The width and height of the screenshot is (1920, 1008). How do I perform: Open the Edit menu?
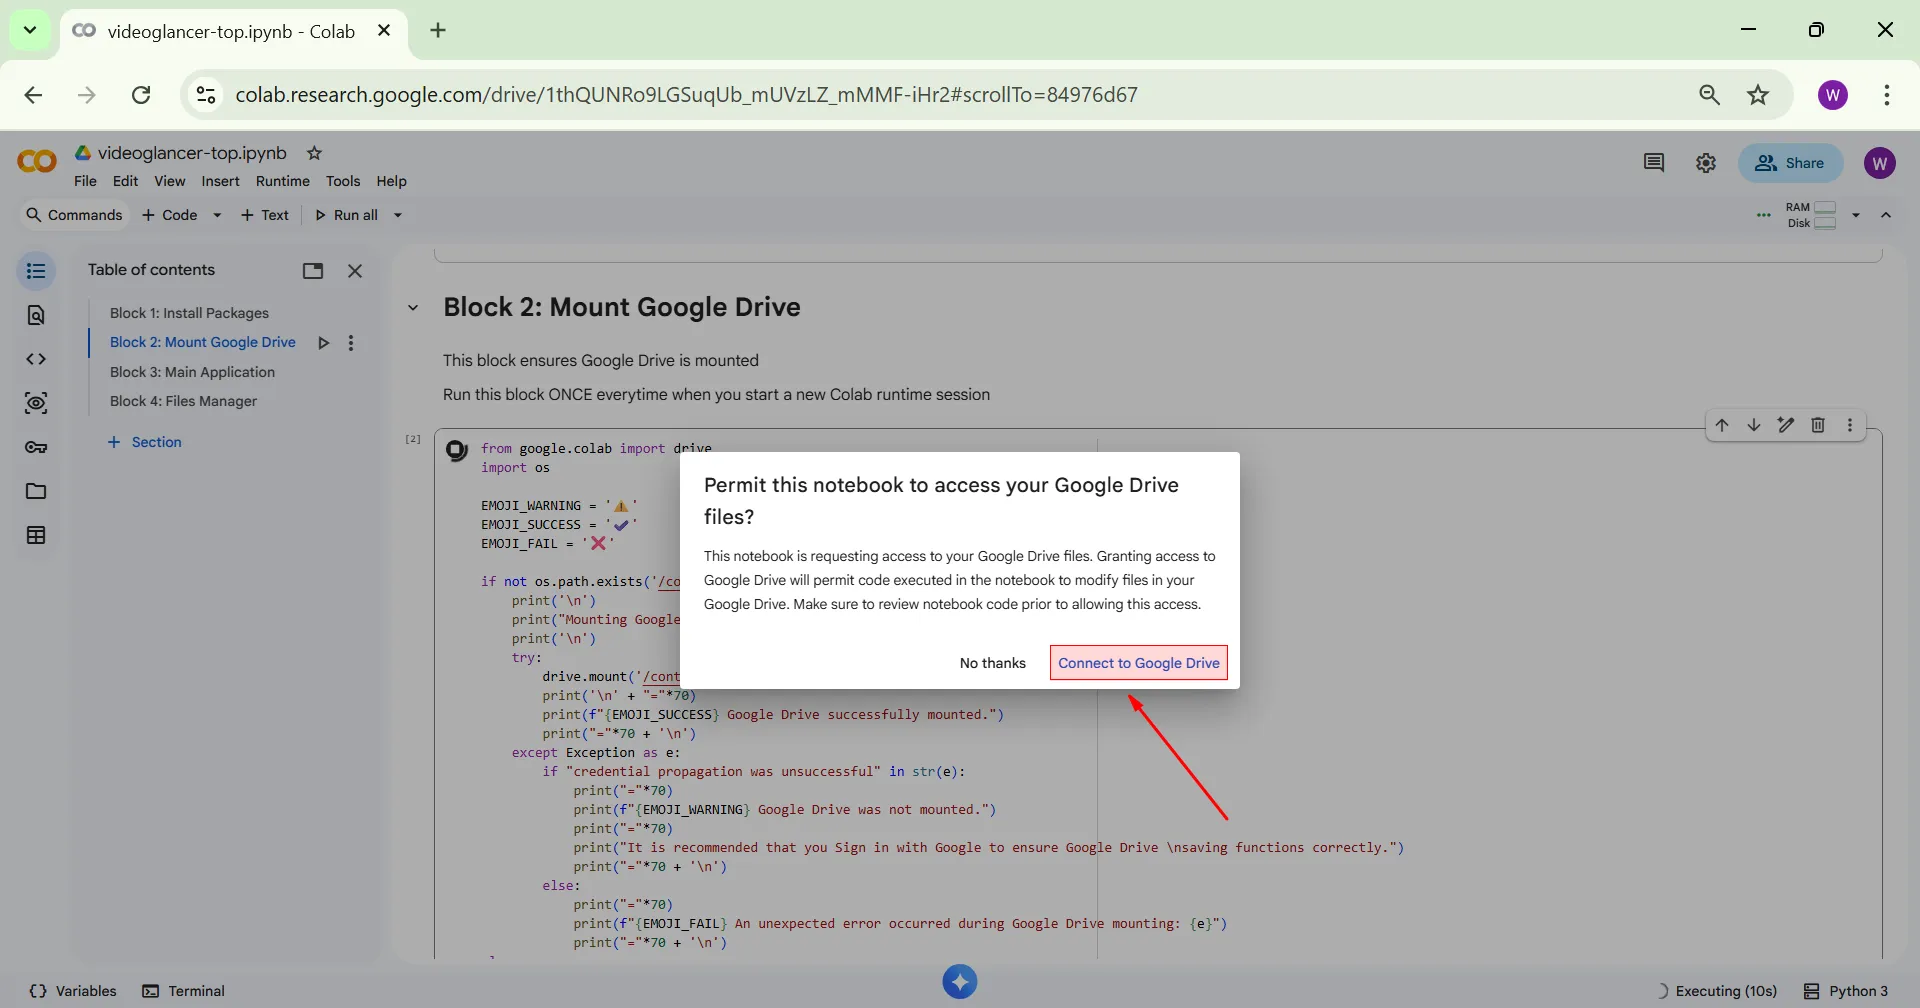tap(125, 181)
